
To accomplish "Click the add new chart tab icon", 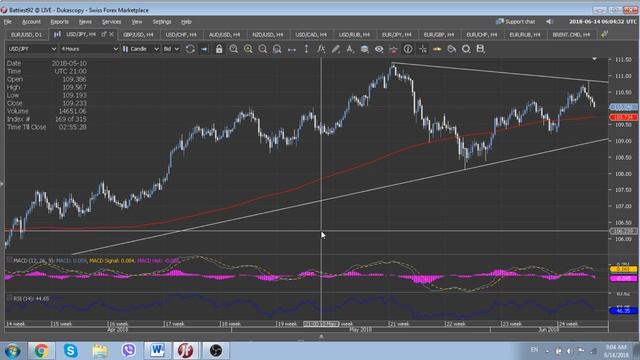I will [604, 34].
